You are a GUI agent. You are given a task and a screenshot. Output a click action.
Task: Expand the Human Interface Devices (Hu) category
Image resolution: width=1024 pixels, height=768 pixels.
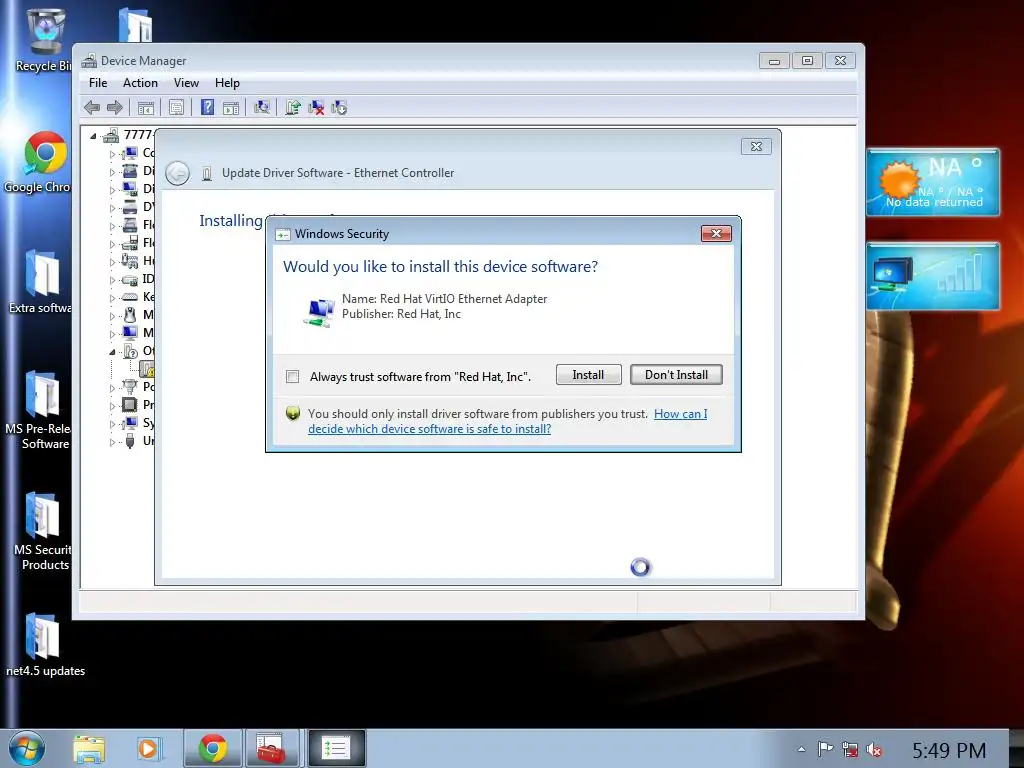tap(112, 262)
